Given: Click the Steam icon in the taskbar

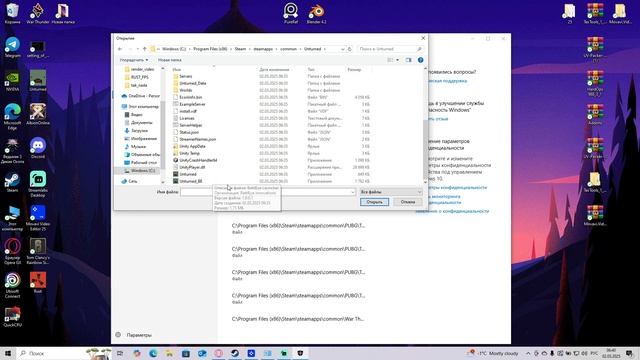Looking at the screenshot, I should click(235, 353).
